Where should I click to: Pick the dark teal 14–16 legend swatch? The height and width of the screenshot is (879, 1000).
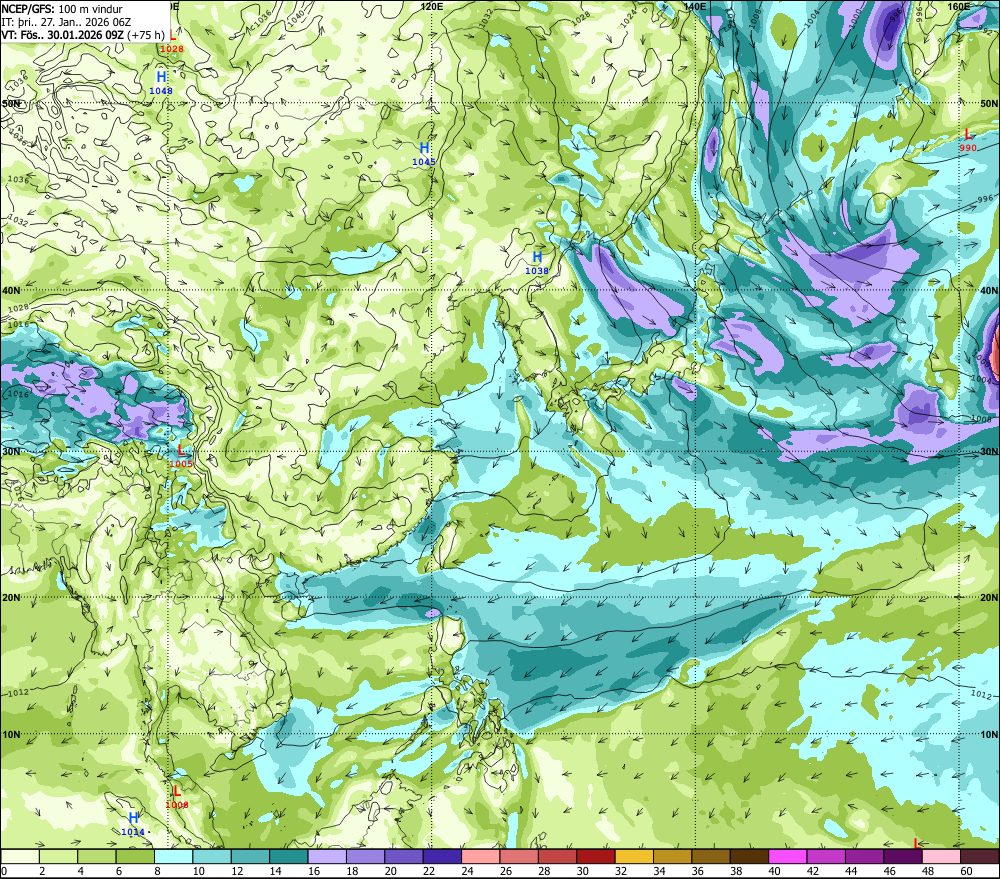coord(288,856)
